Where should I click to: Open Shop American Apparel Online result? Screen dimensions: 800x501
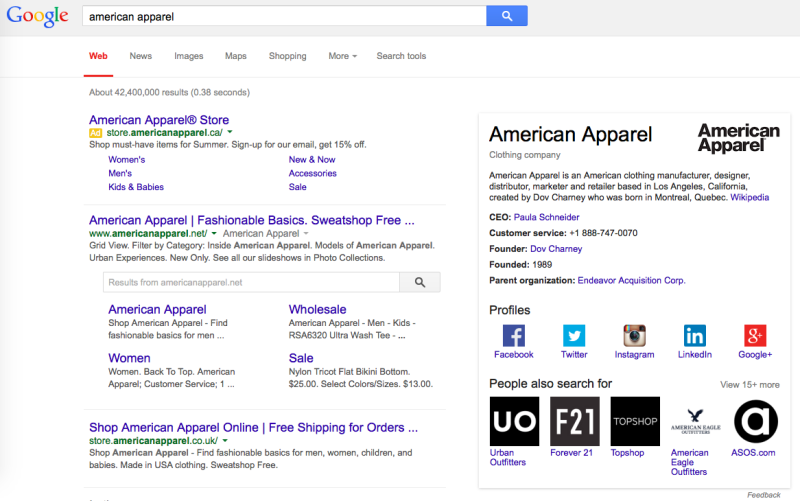point(253,428)
